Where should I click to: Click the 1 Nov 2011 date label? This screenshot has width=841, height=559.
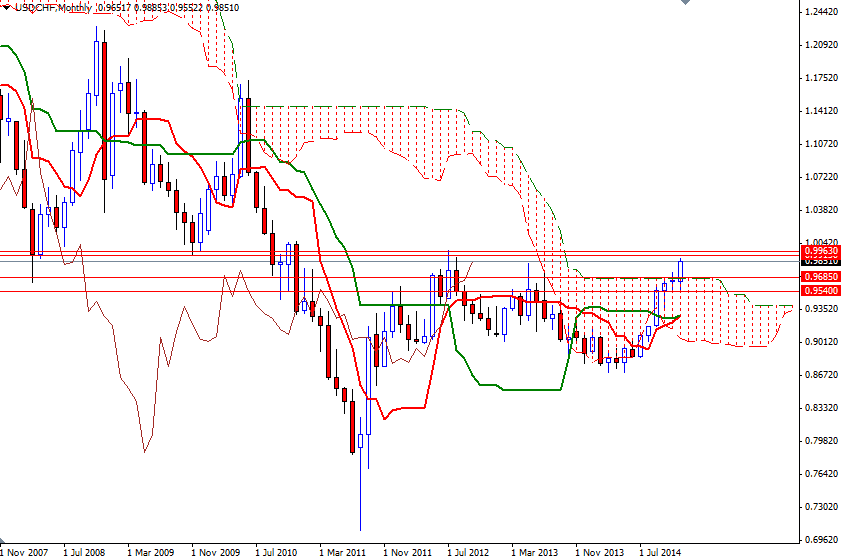click(x=407, y=552)
